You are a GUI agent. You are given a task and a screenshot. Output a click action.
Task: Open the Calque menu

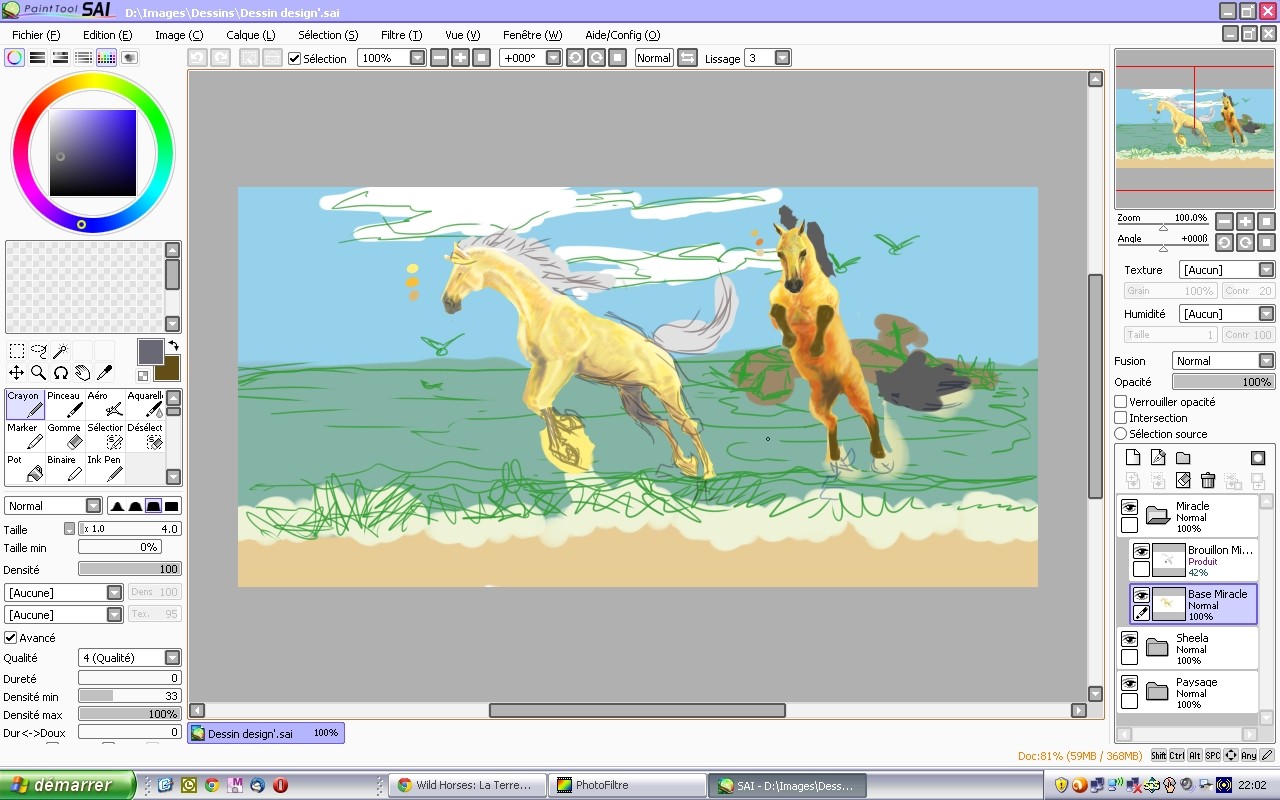(x=251, y=35)
